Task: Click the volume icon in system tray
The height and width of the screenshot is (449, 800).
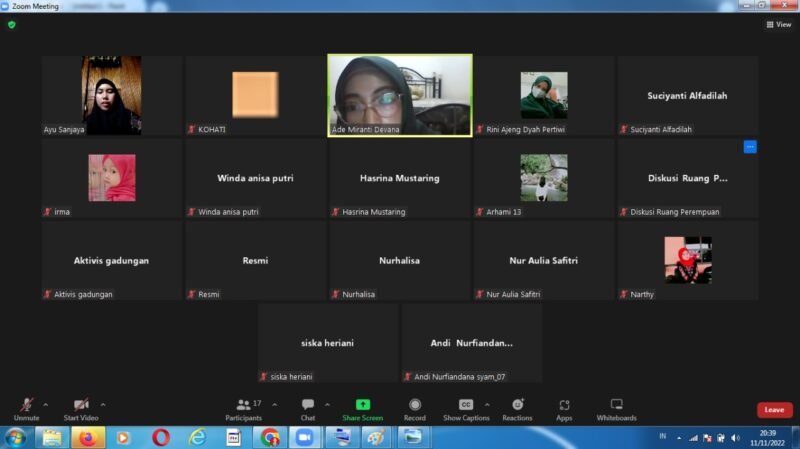Action: click(x=734, y=438)
